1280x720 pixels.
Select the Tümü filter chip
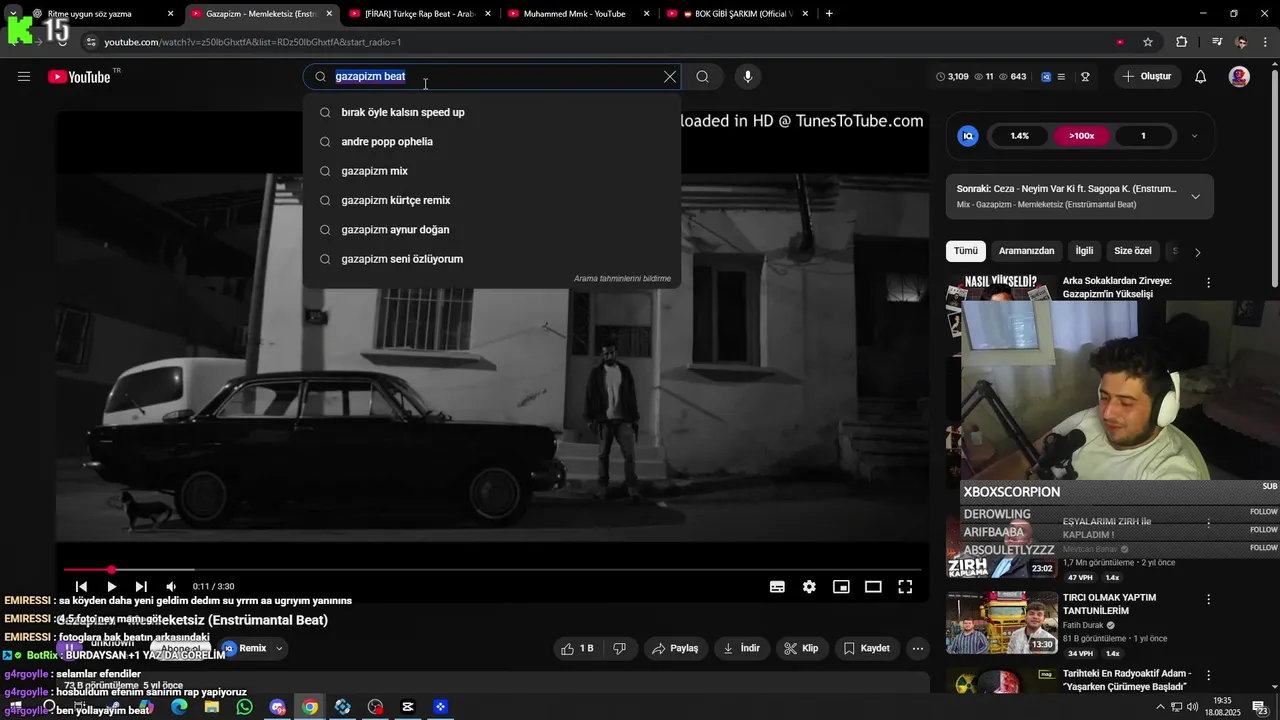pos(966,251)
